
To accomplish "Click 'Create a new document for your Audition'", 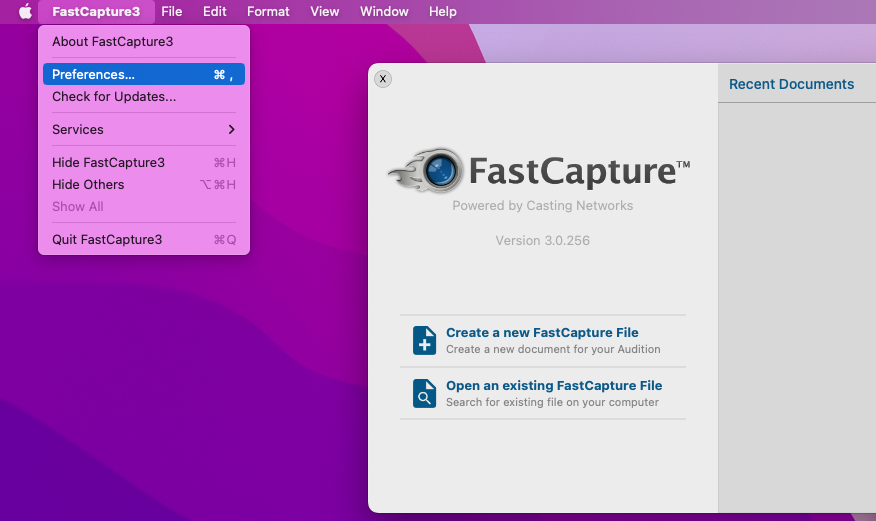I will click(553, 349).
